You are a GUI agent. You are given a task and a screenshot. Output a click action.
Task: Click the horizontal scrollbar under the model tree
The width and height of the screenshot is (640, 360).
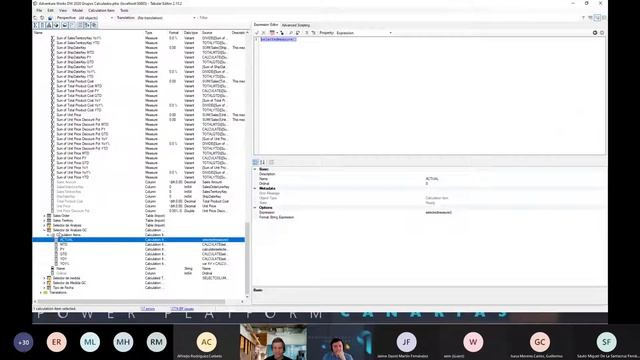[x=131, y=302]
